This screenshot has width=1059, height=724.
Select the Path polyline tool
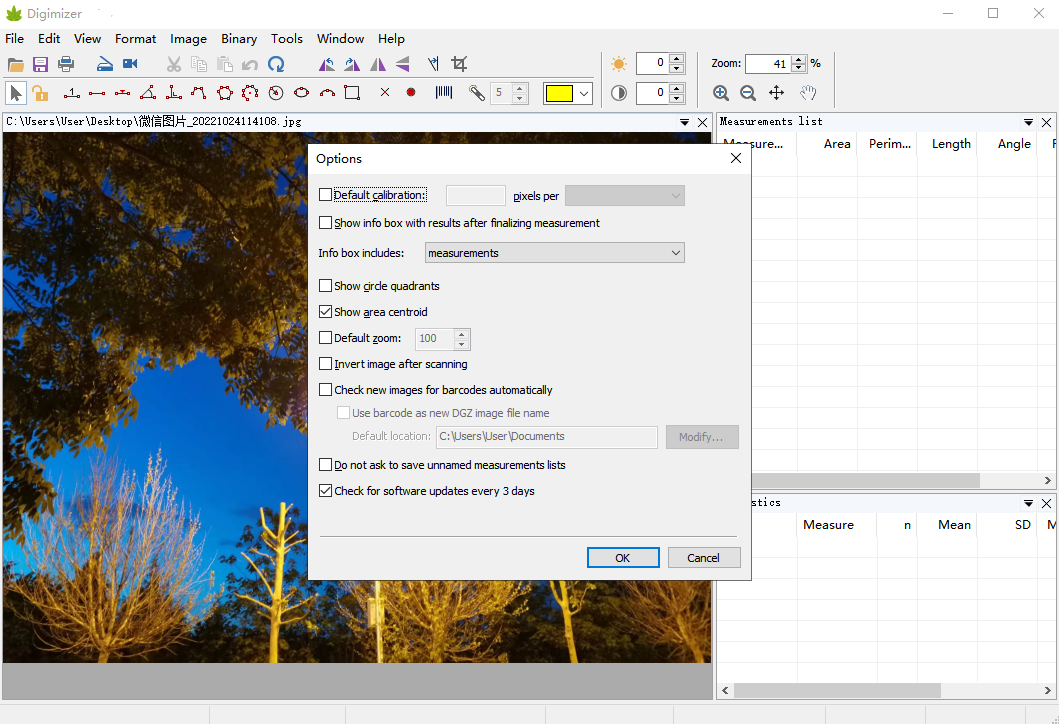199,93
